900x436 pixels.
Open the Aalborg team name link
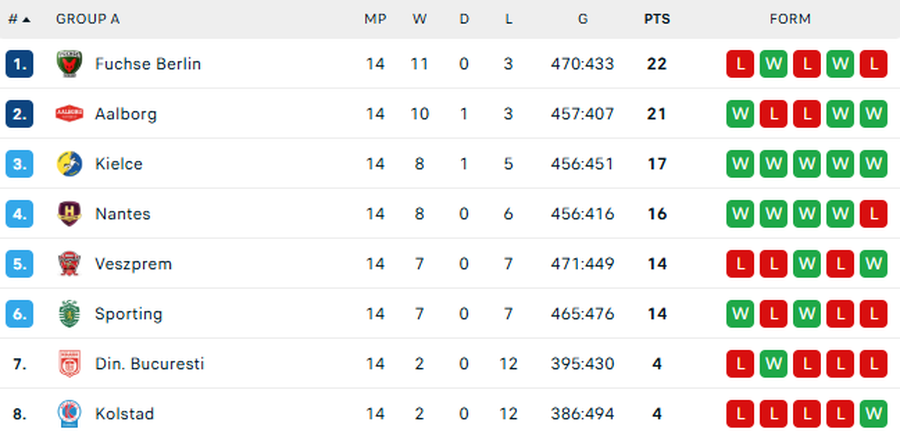(126, 114)
